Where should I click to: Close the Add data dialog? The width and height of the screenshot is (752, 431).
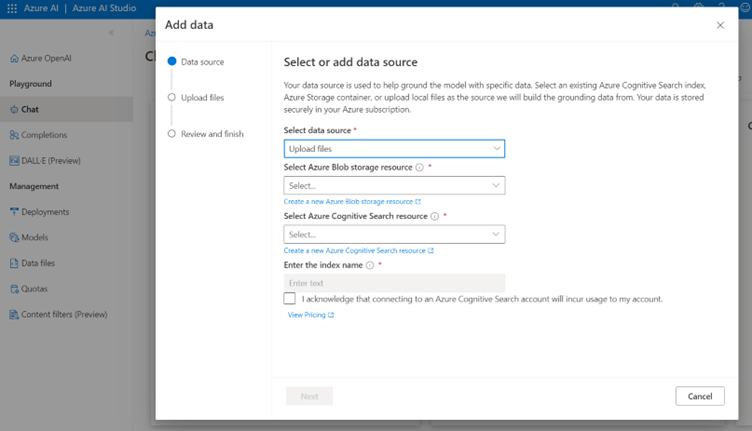pyautogui.click(x=720, y=25)
